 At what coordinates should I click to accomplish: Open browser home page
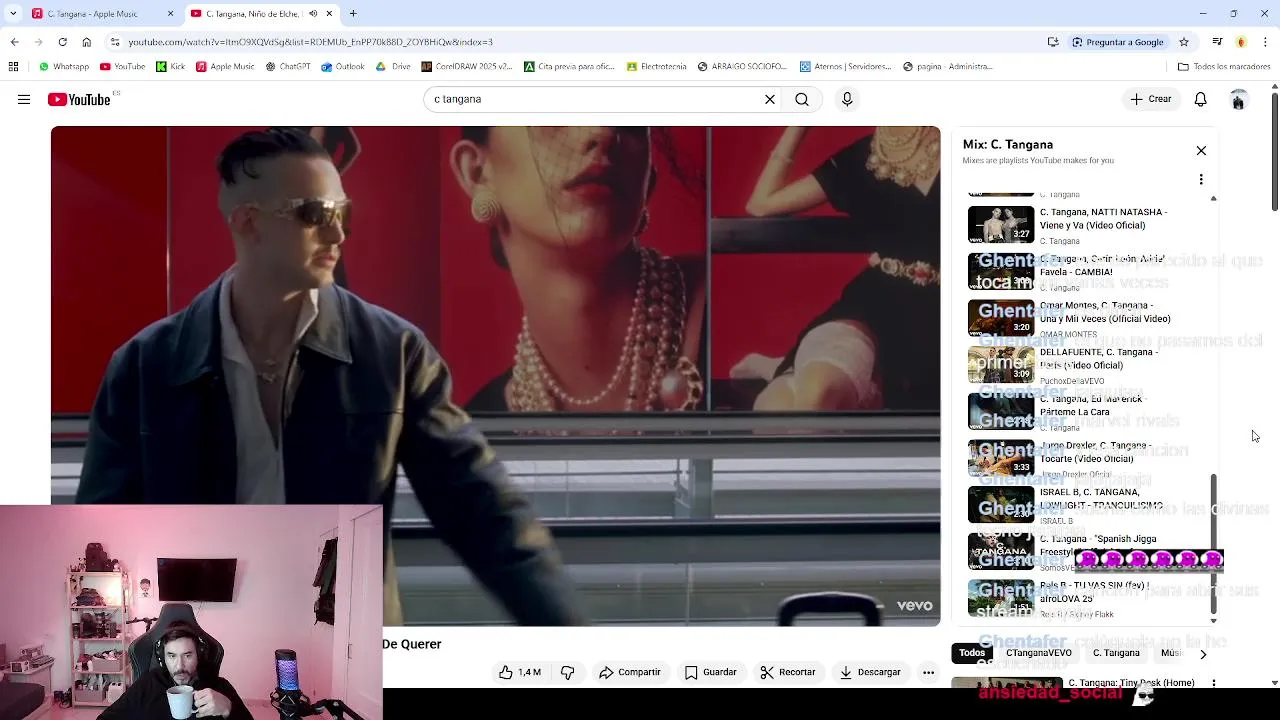click(86, 42)
